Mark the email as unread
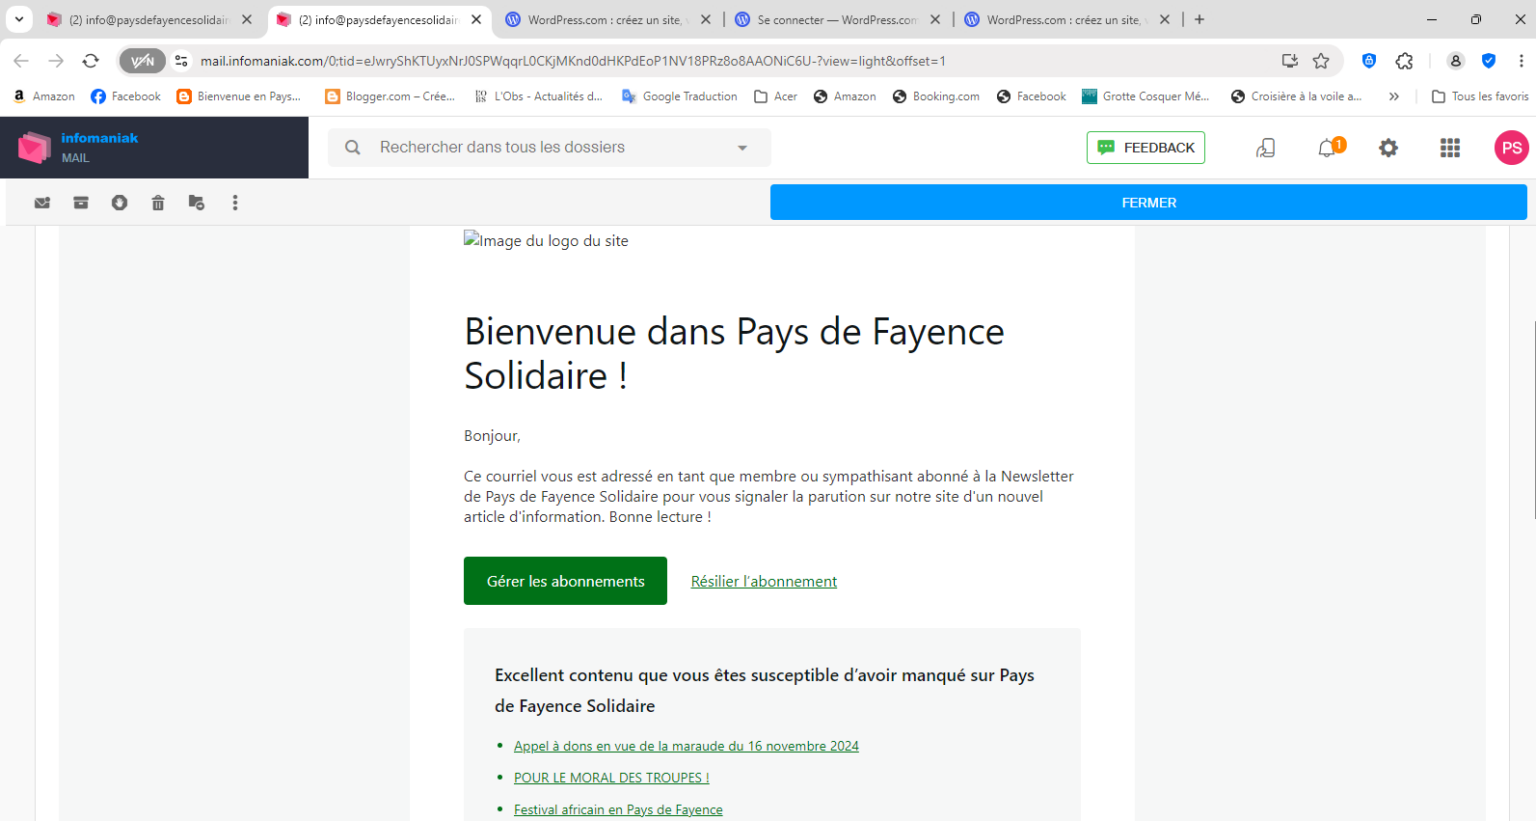Viewport: 1536px width, 821px height. pos(42,203)
